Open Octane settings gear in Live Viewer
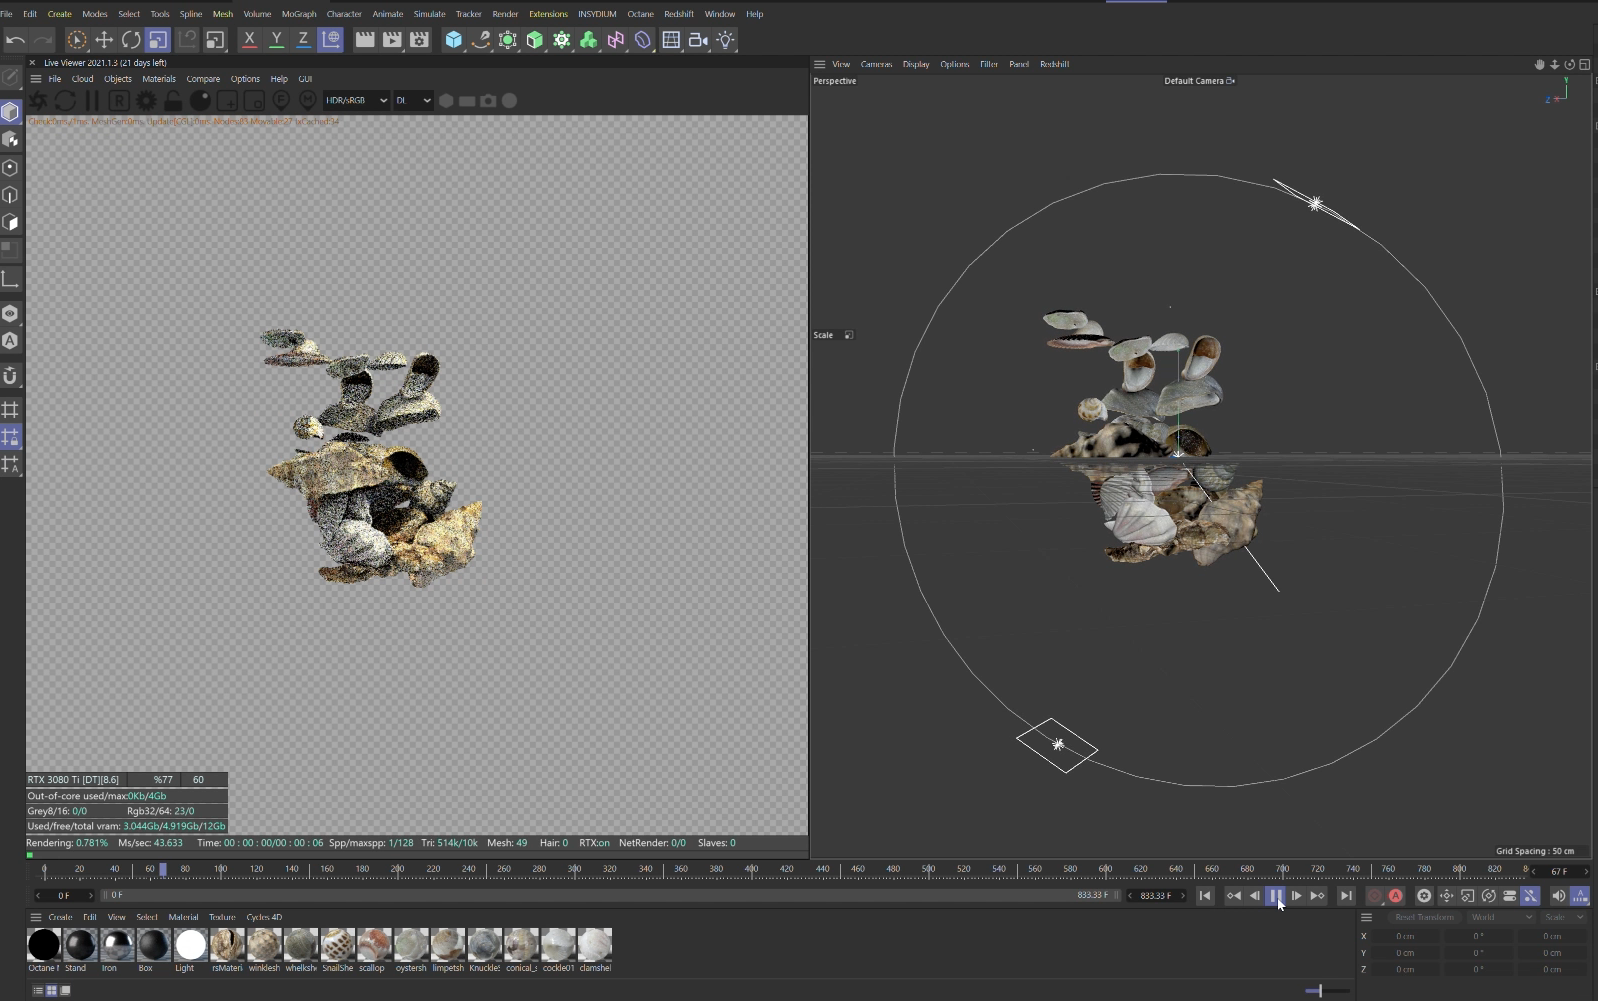 146,101
